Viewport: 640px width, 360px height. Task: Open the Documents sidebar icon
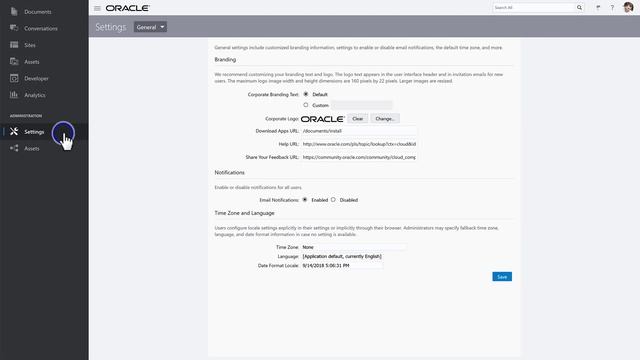coord(14,11)
